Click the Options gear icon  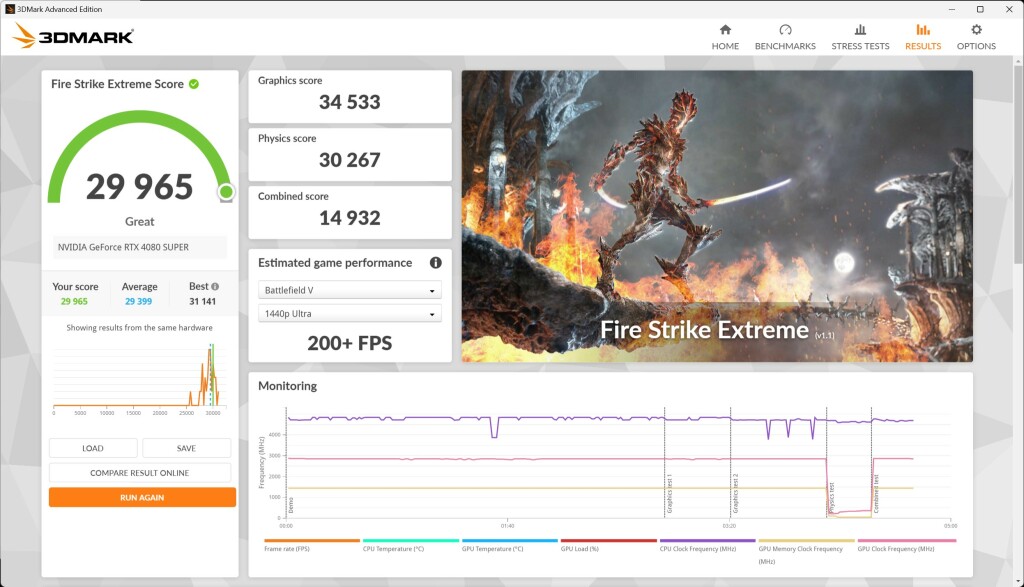[x=976, y=33]
